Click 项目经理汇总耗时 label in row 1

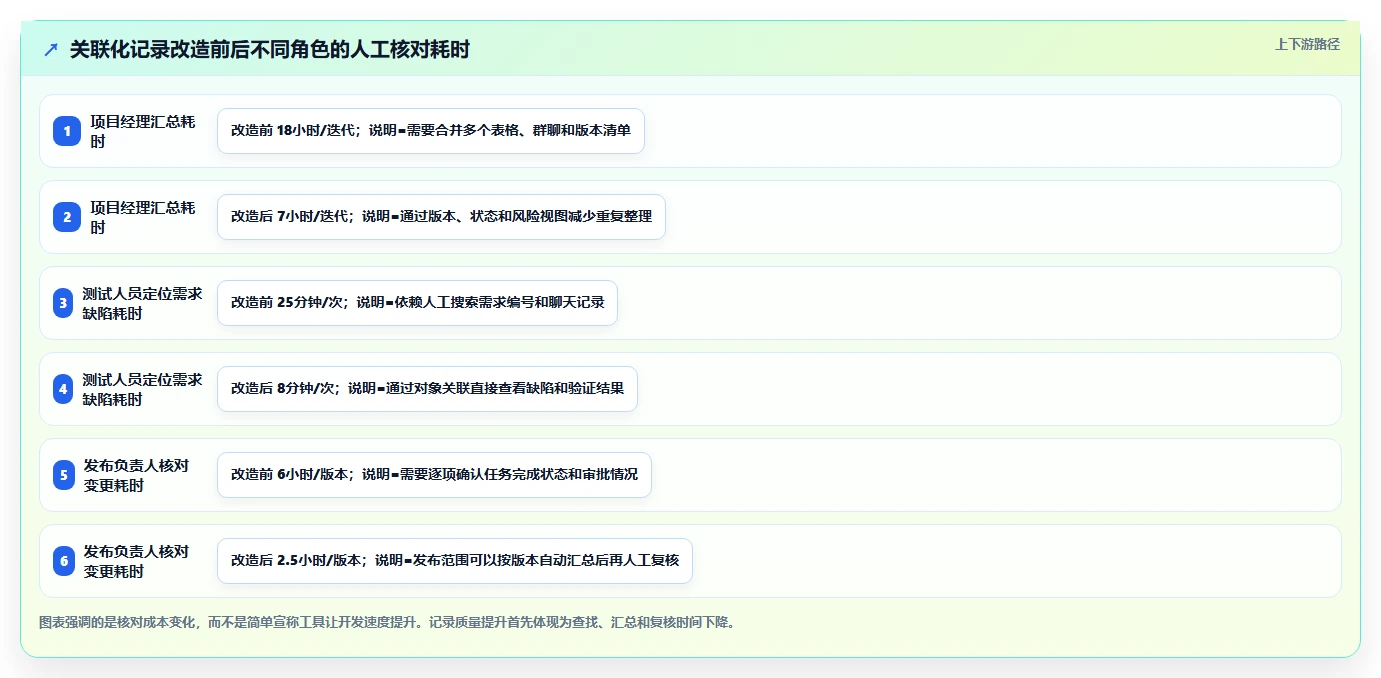[143, 131]
